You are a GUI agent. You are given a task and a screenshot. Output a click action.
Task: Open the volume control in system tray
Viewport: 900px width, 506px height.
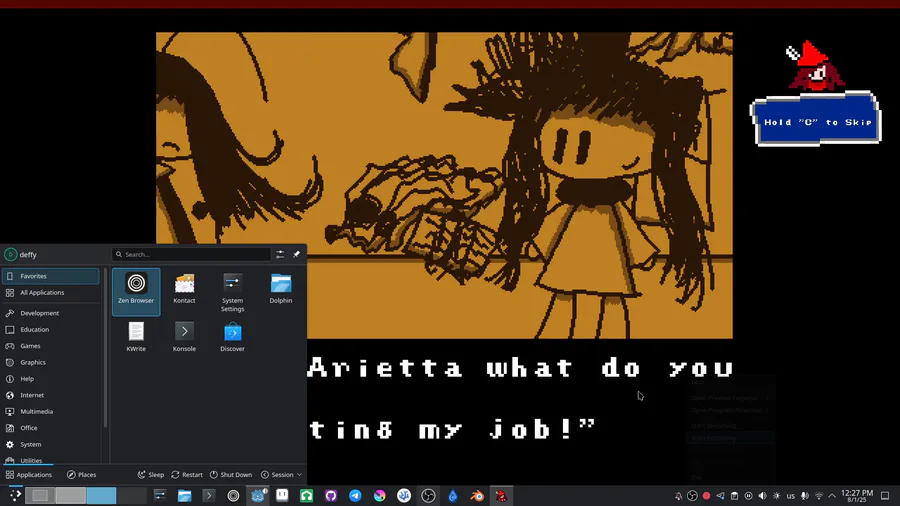click(x=762, y=496)
